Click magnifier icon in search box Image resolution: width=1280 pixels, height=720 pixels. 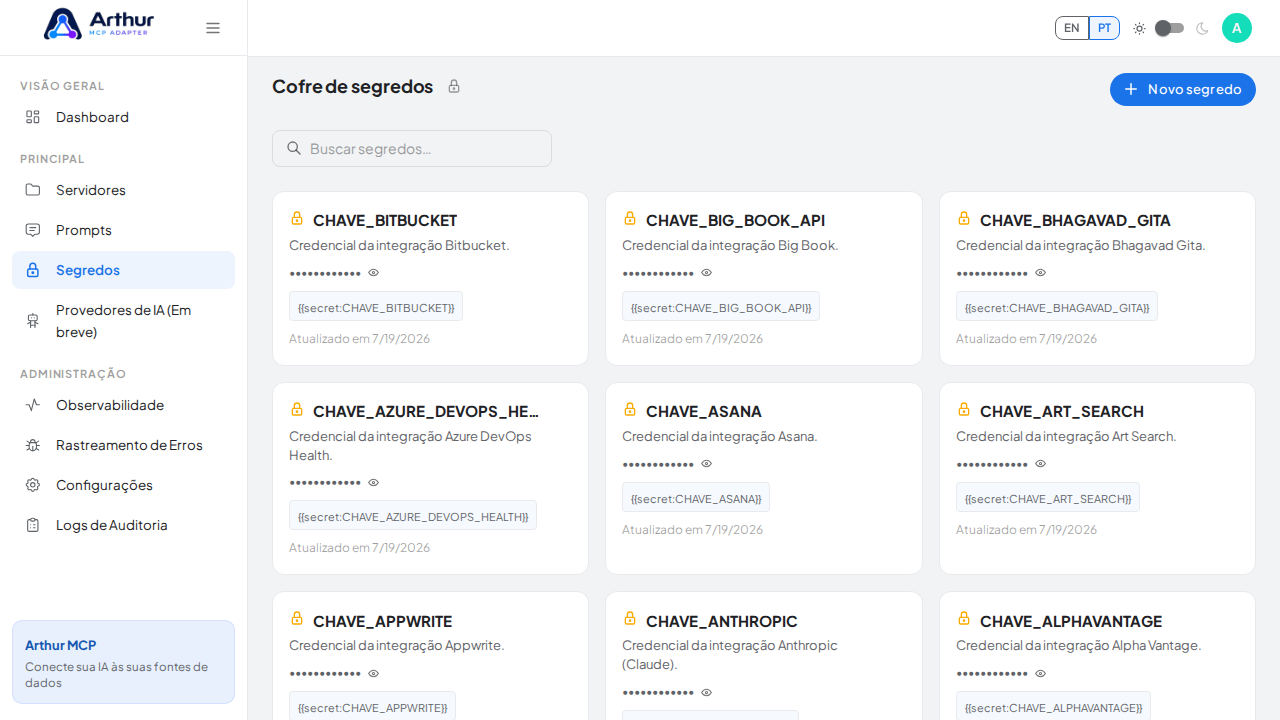coord(294,148)
